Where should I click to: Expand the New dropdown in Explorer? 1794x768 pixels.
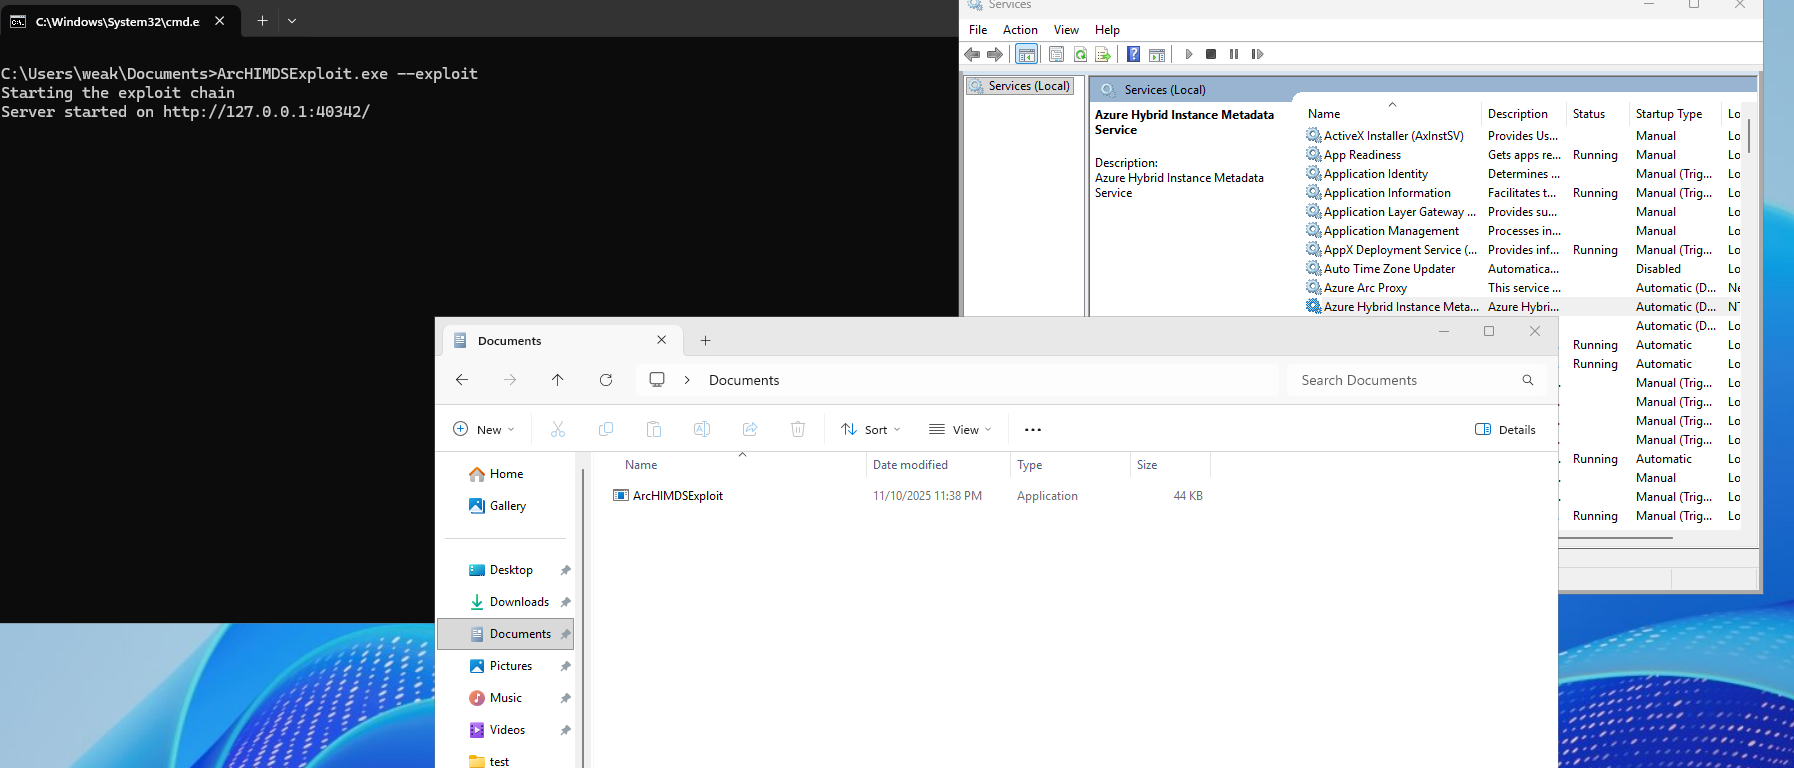coord(484,430)
